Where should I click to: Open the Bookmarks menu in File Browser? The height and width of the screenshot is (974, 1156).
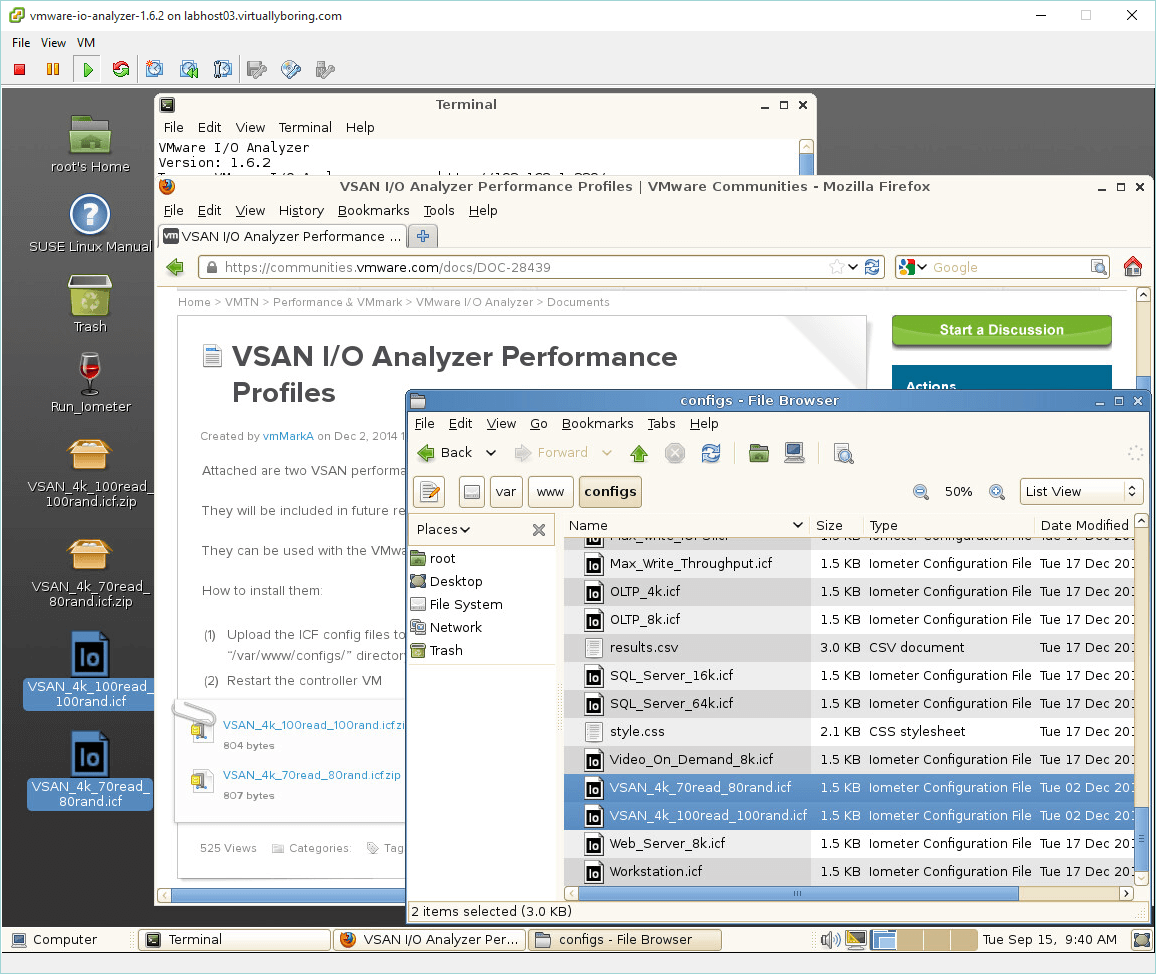tap(597, 423)
